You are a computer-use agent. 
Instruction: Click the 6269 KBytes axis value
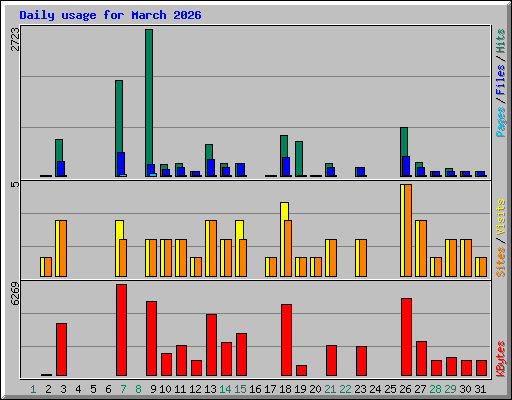(15, 294)
